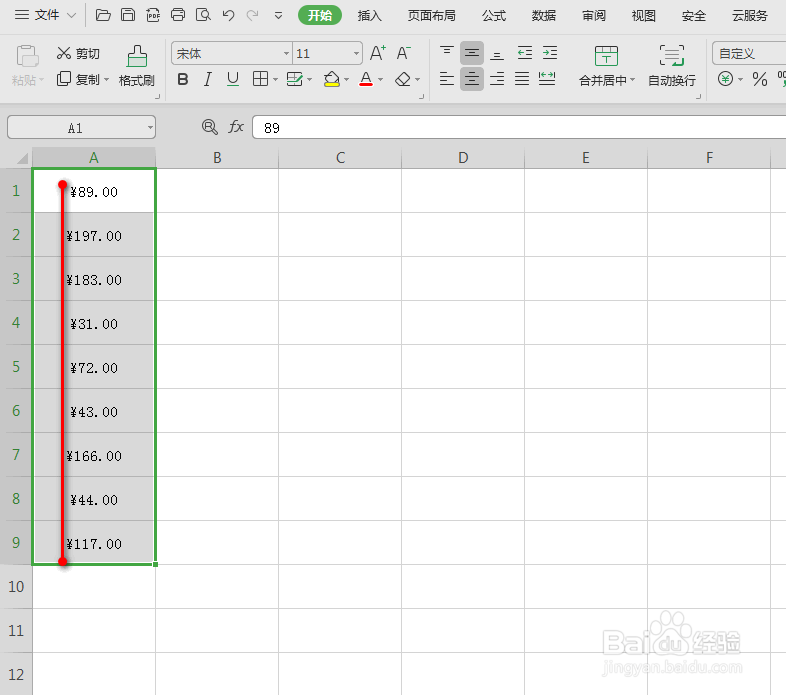Open the 文件 menu dropdown arrow
The image size is (786, 695).
point(72,15)
